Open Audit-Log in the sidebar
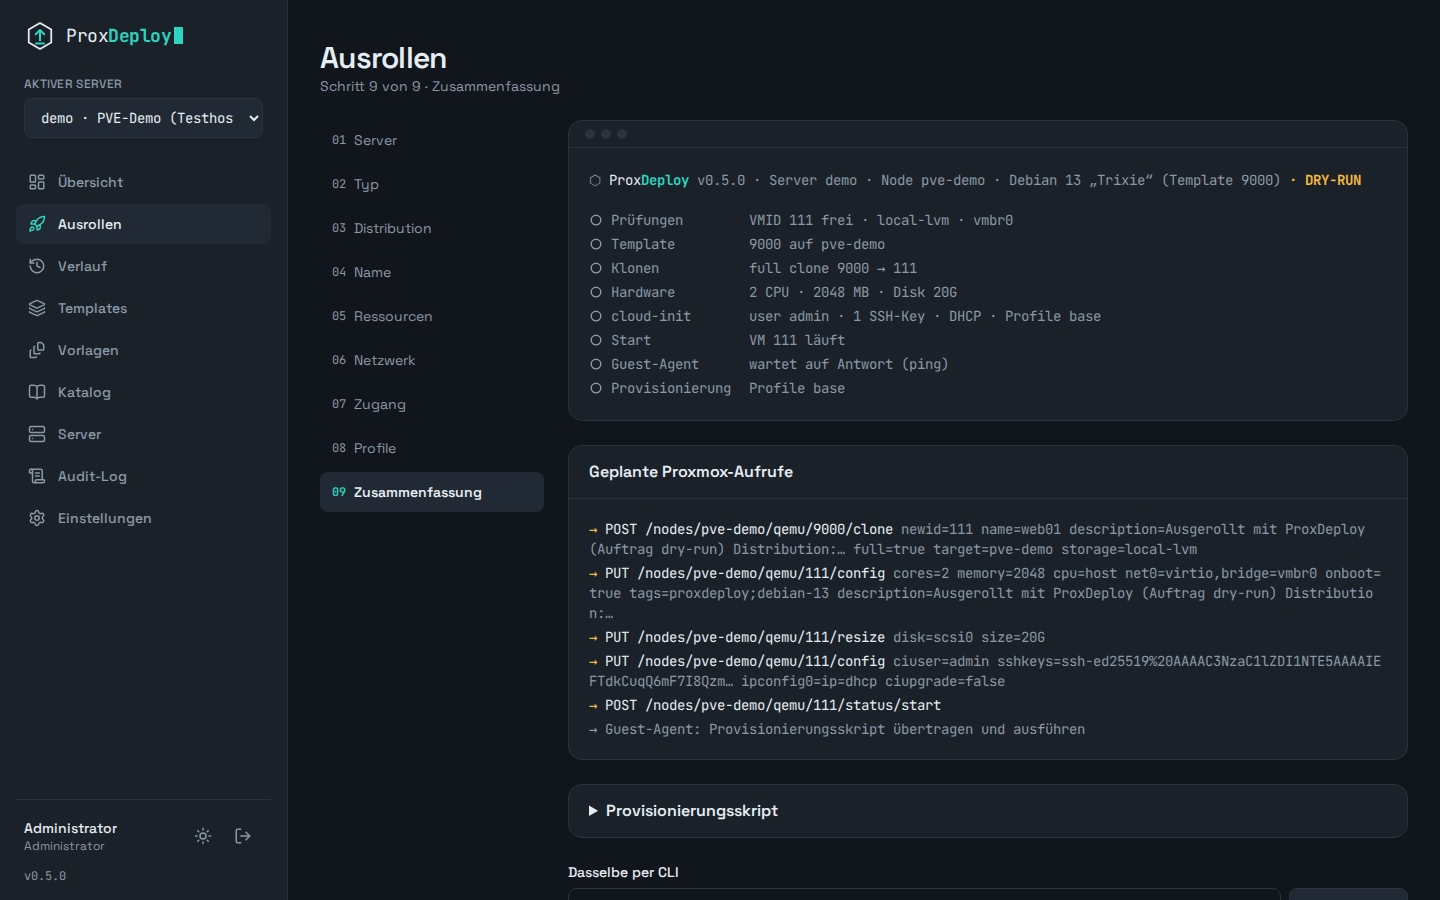Screen dimensions: 1440x900 click(143, 476)
